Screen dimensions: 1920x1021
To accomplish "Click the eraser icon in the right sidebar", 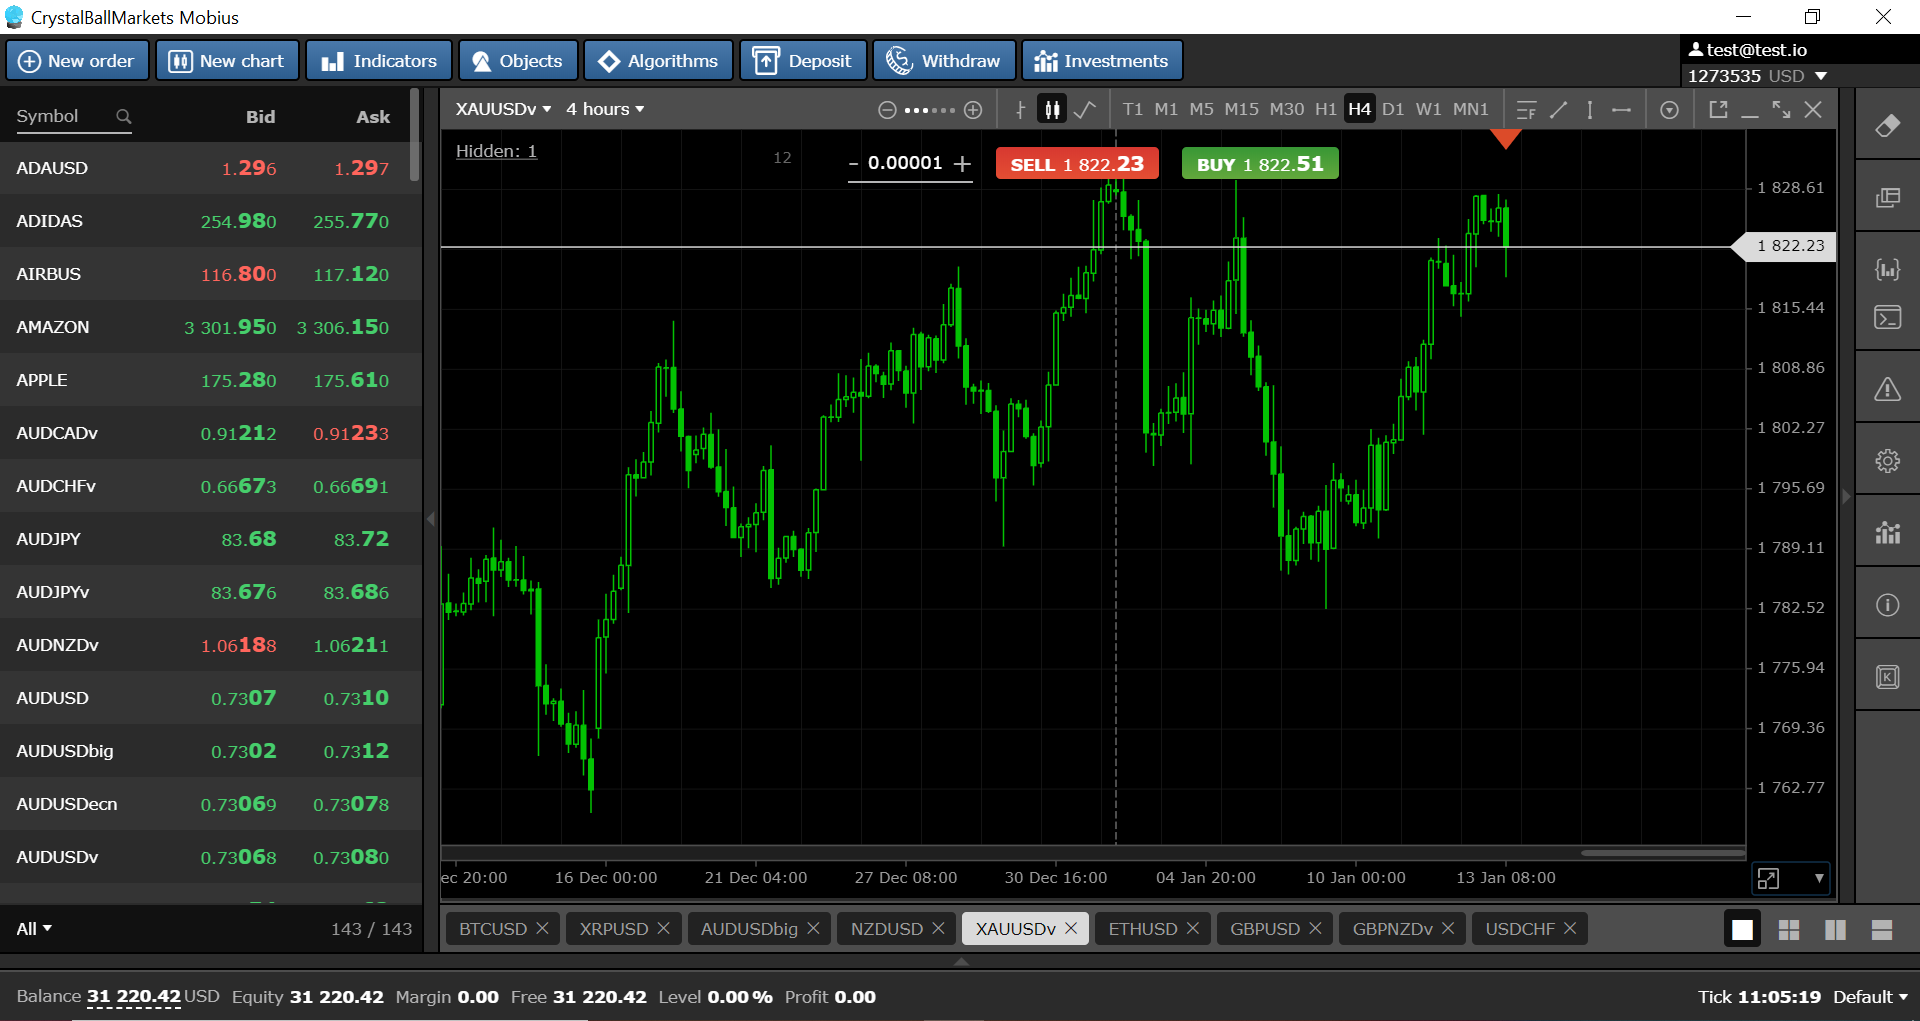I will 1887,126.
